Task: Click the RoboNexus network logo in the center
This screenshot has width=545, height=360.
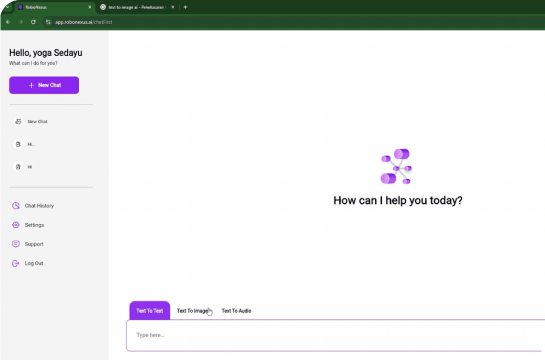Action: 396,166
